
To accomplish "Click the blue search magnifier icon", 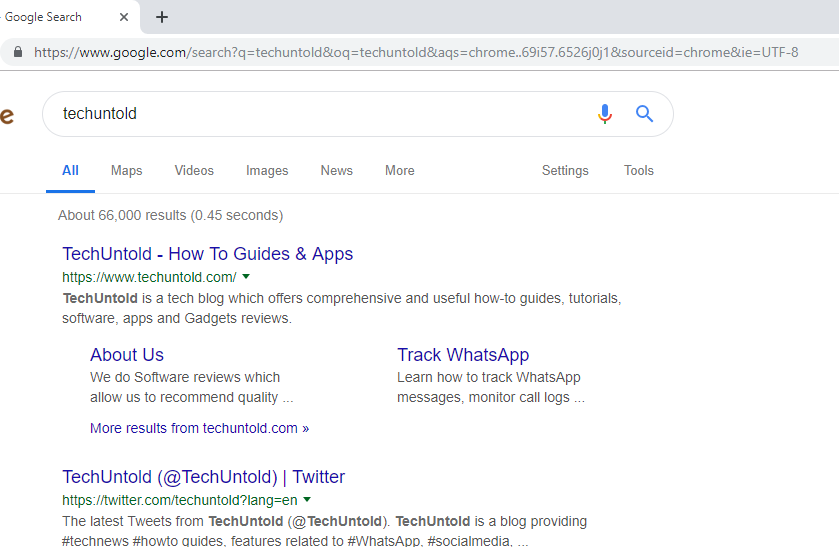I will click(644, 113).
